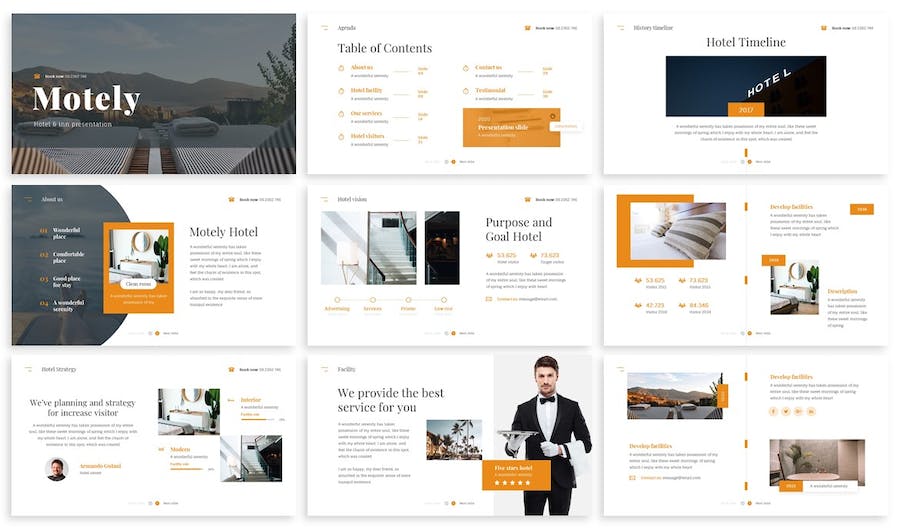Open the Hotel facility contents entry
The image size is (900, 528).
[366, 91]
